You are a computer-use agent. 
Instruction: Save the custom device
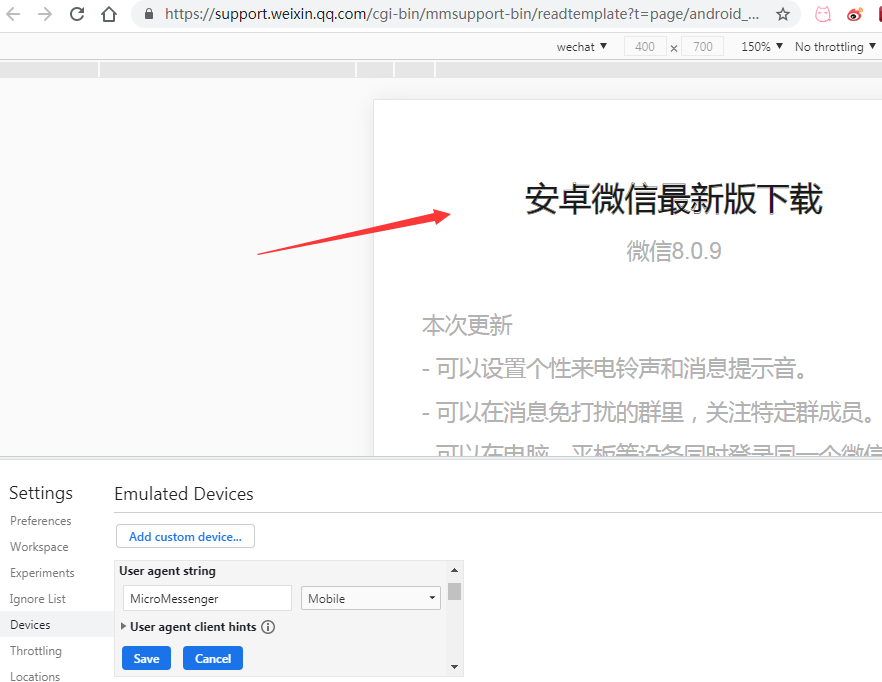point(146,658)
